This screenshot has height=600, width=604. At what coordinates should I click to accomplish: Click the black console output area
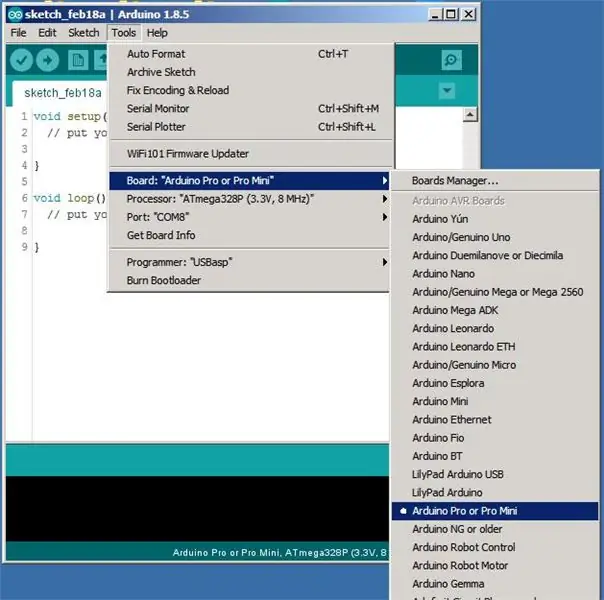197,508
